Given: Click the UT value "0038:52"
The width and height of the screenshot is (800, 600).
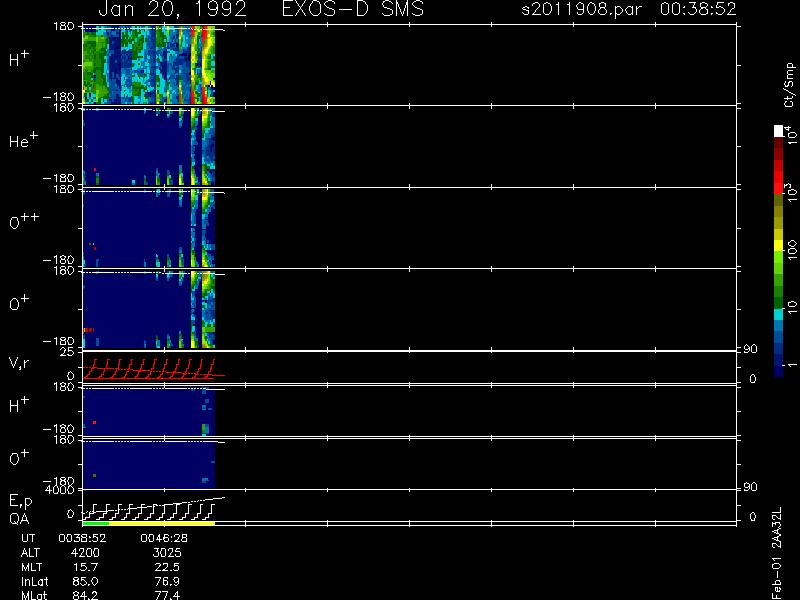Looking at the screenshot, I should point(82,538).
